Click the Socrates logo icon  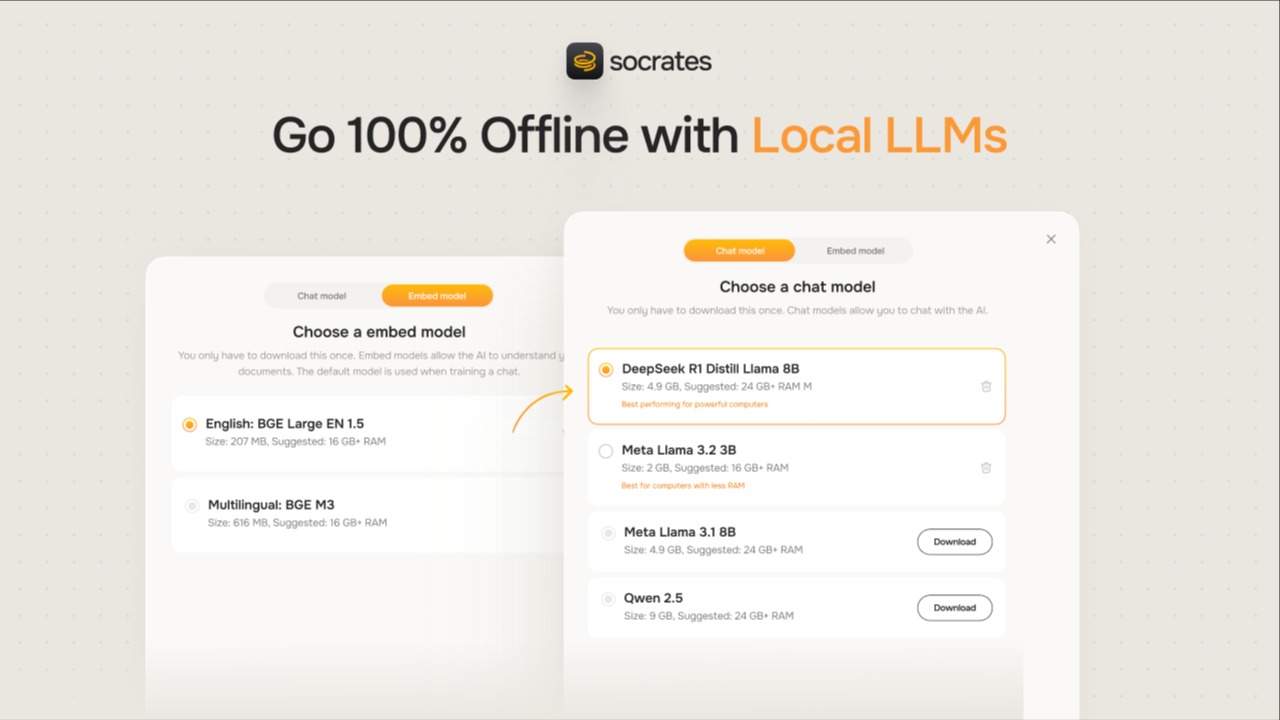584,60
